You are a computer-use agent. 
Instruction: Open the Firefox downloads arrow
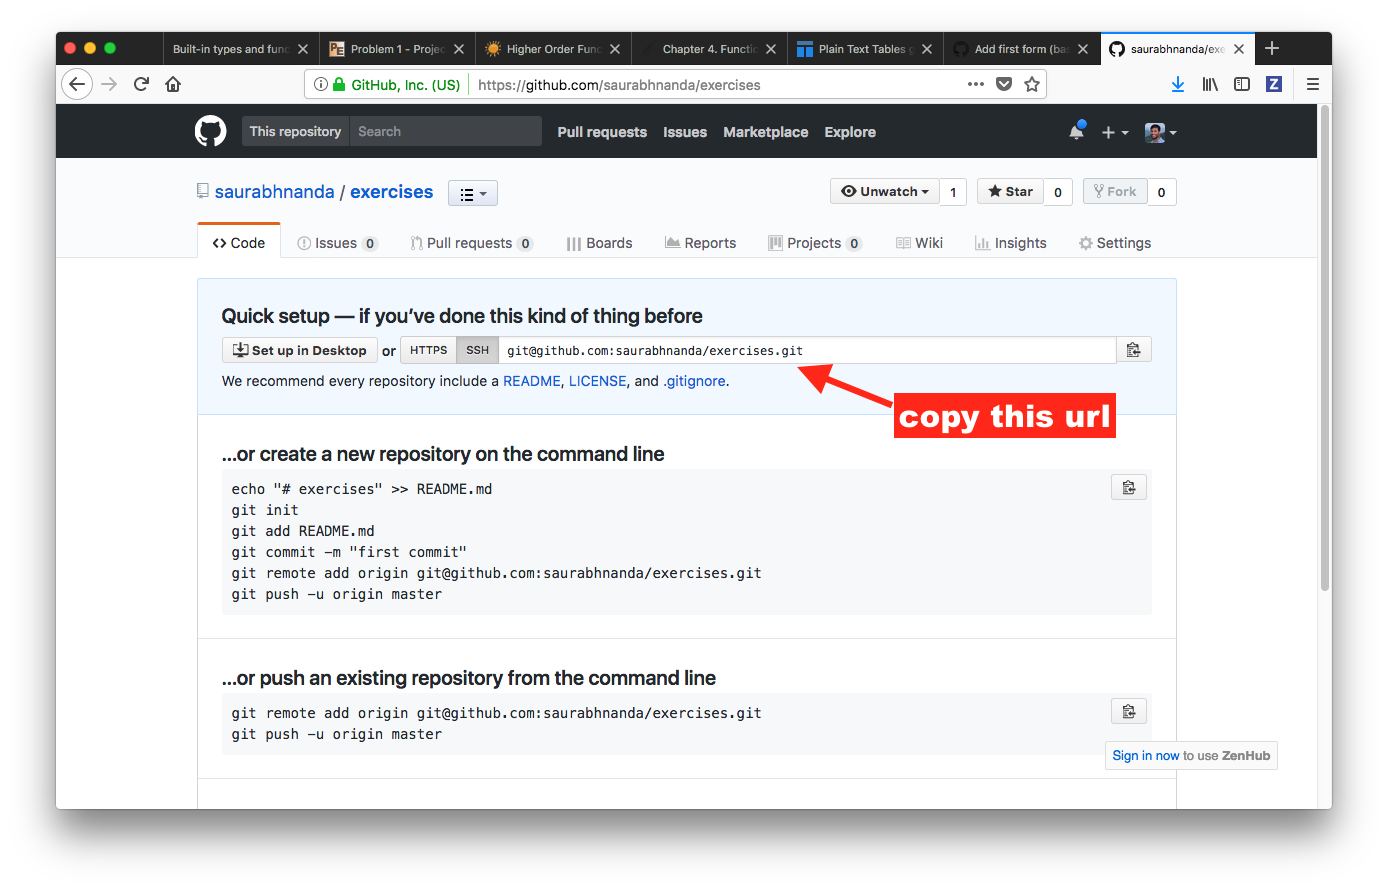pos(1177,85)
